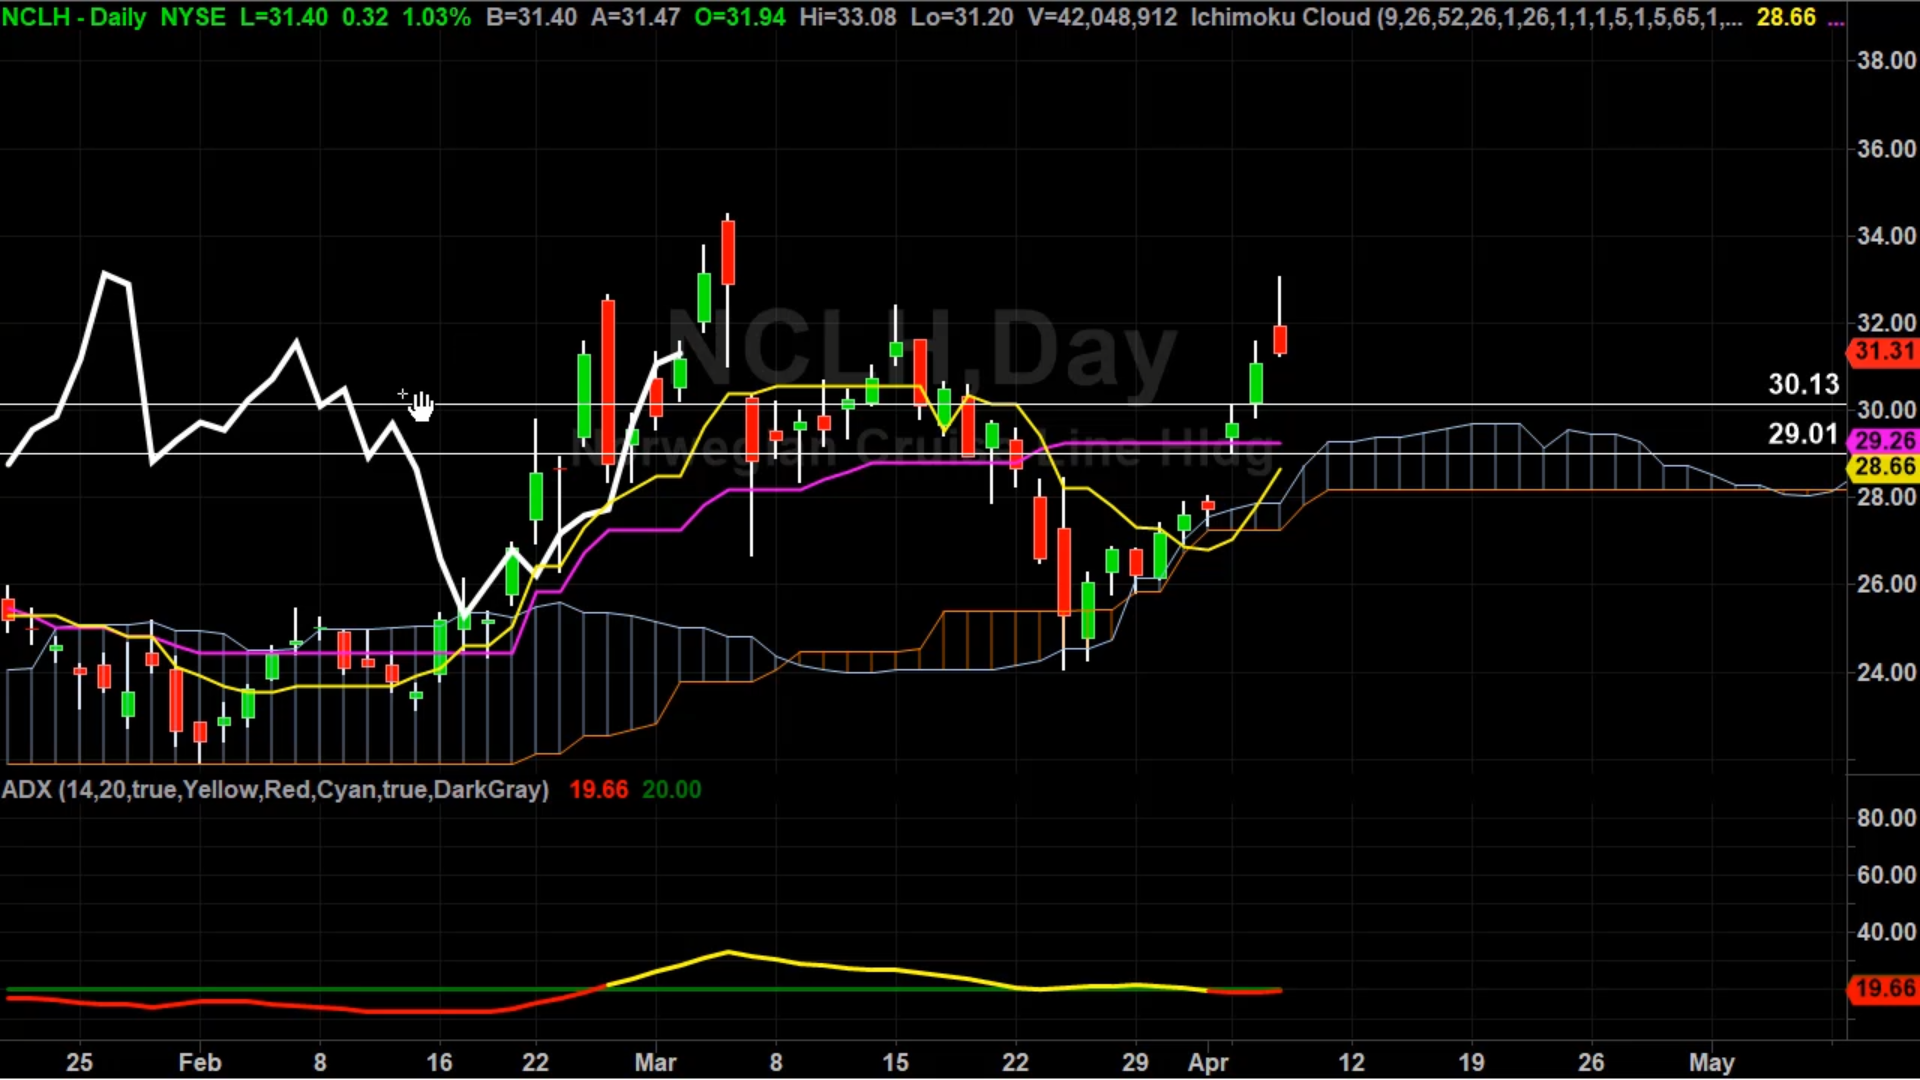
Task: Click the L=31.40 last price value
Action: [284, 17]
